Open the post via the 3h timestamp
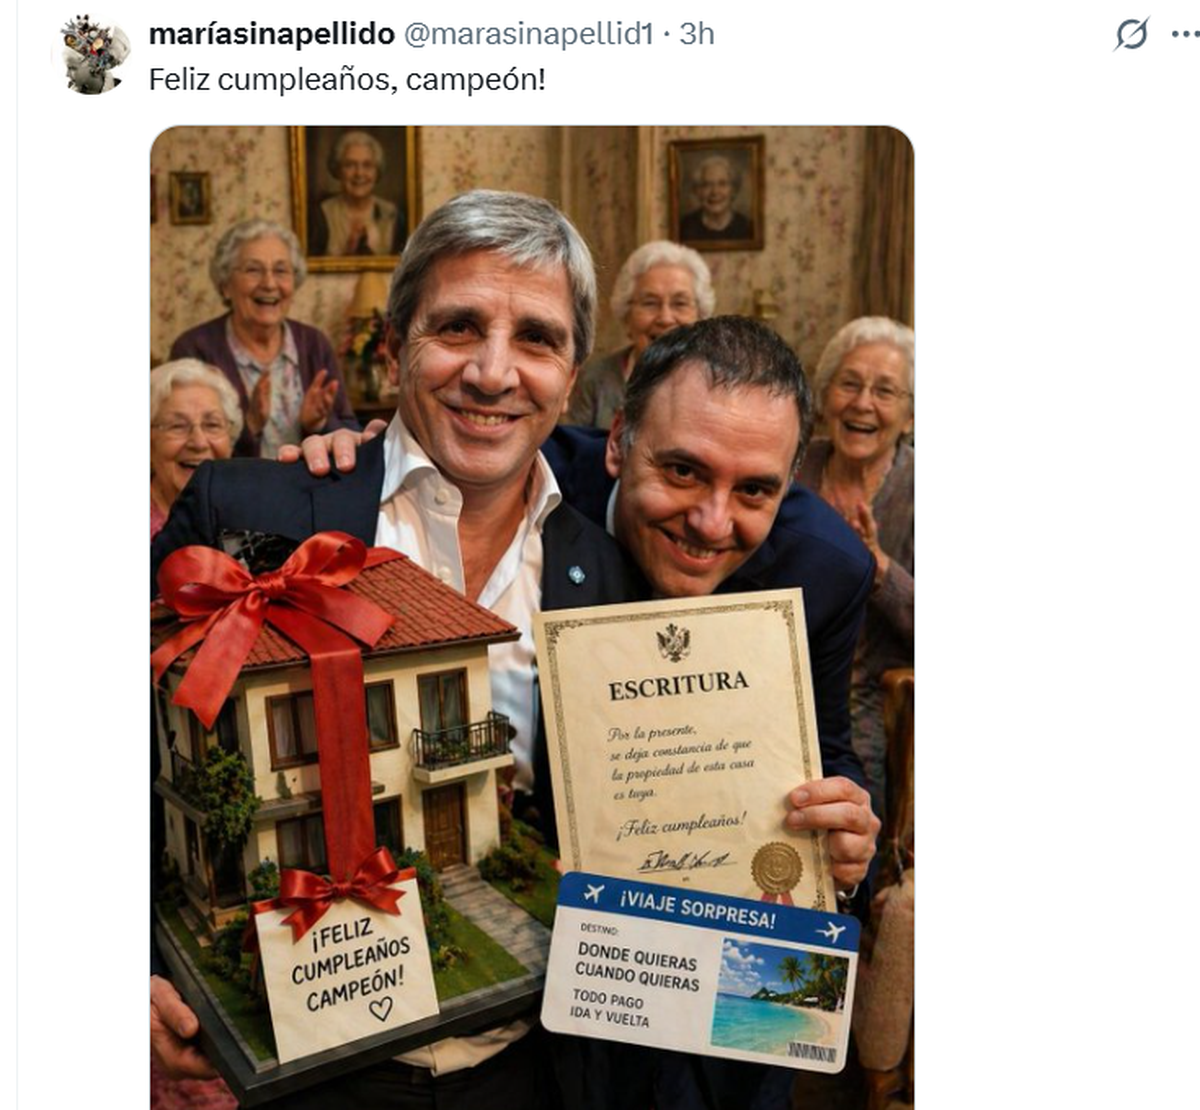The height and width of the screenshot is (1110, 1200). point(697,34)
